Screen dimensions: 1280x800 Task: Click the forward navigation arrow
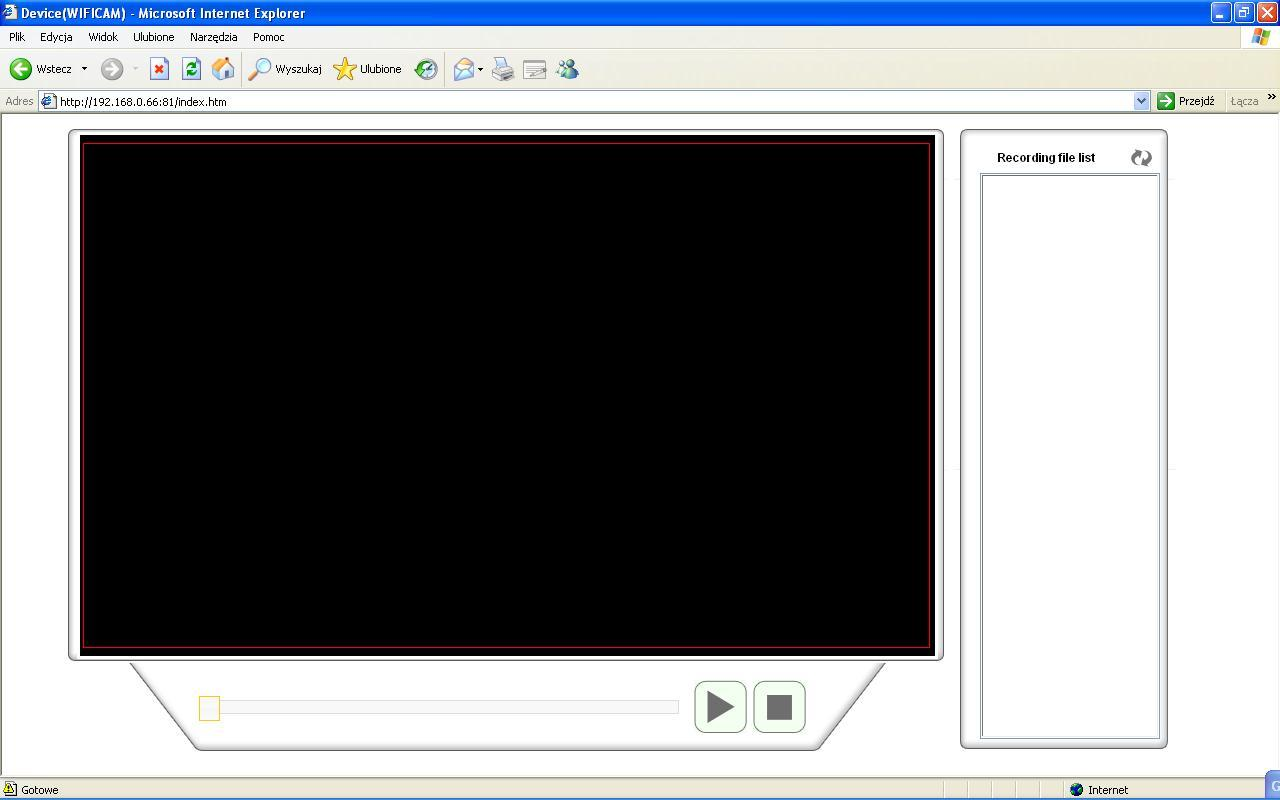coord(112,69)
